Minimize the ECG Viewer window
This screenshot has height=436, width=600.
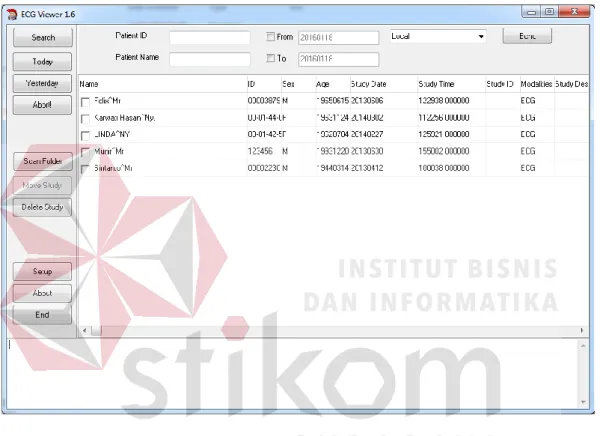531,12
